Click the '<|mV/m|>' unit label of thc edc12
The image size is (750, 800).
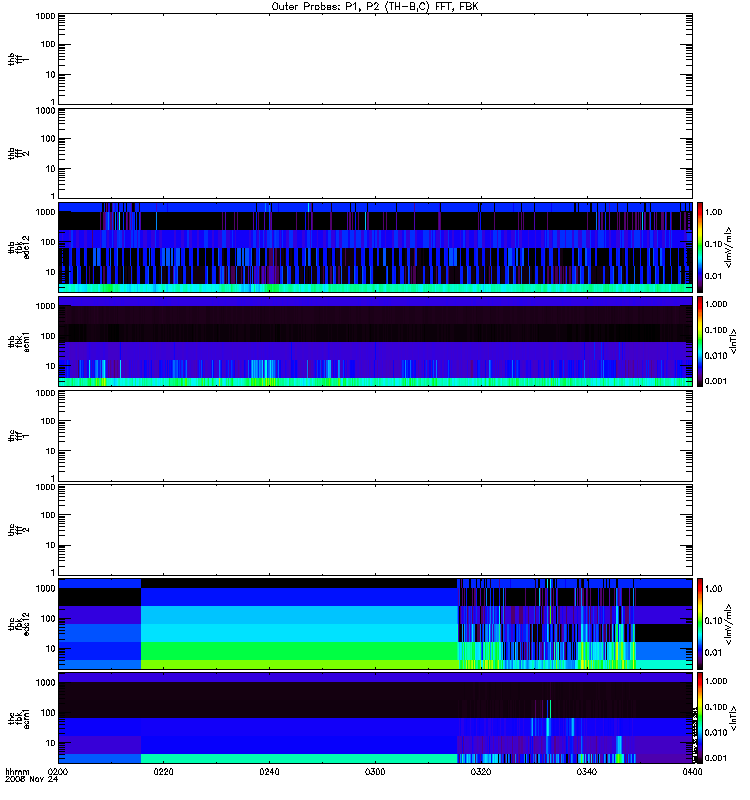729,623
